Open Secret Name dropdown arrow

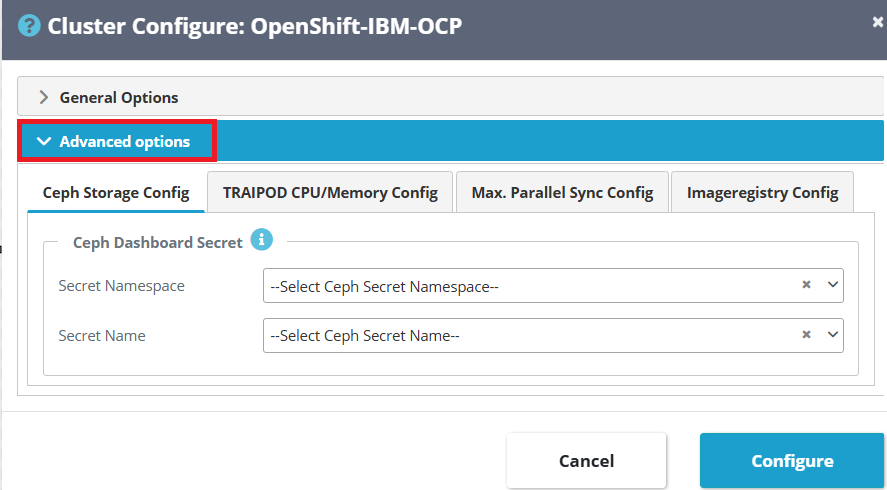[x=833, y=334]
